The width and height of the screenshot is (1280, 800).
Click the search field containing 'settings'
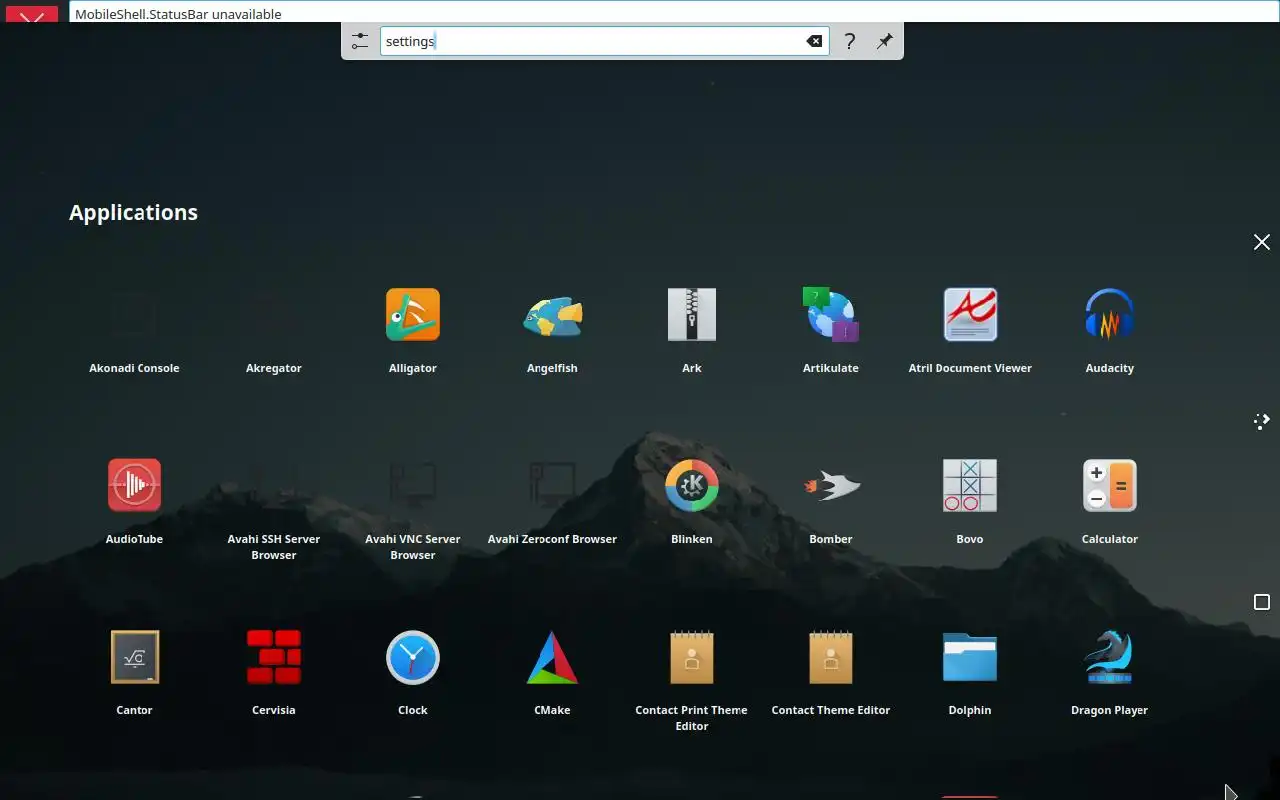pos(604,41)
